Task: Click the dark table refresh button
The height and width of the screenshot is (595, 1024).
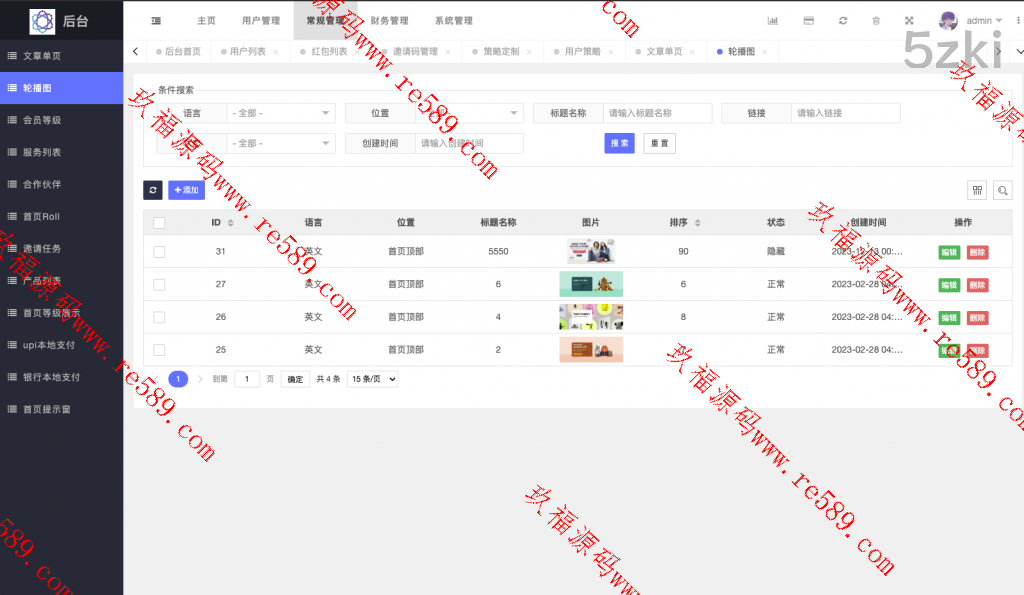Action: click(153, 190)
